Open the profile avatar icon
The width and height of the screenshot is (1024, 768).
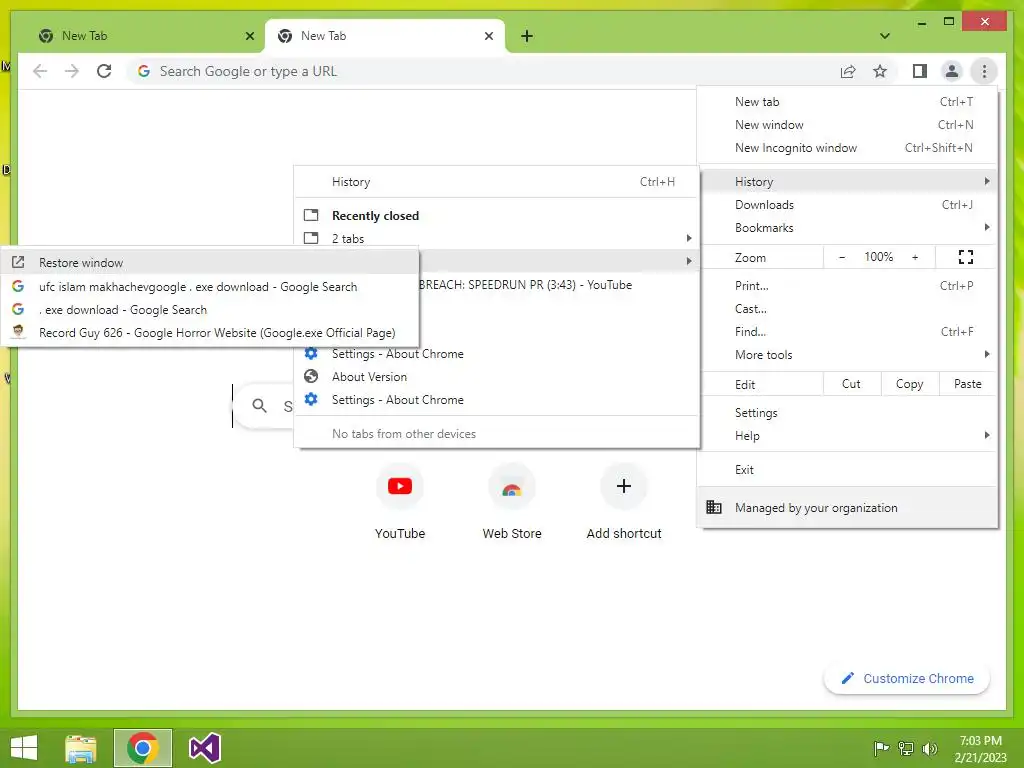(952, 71)
